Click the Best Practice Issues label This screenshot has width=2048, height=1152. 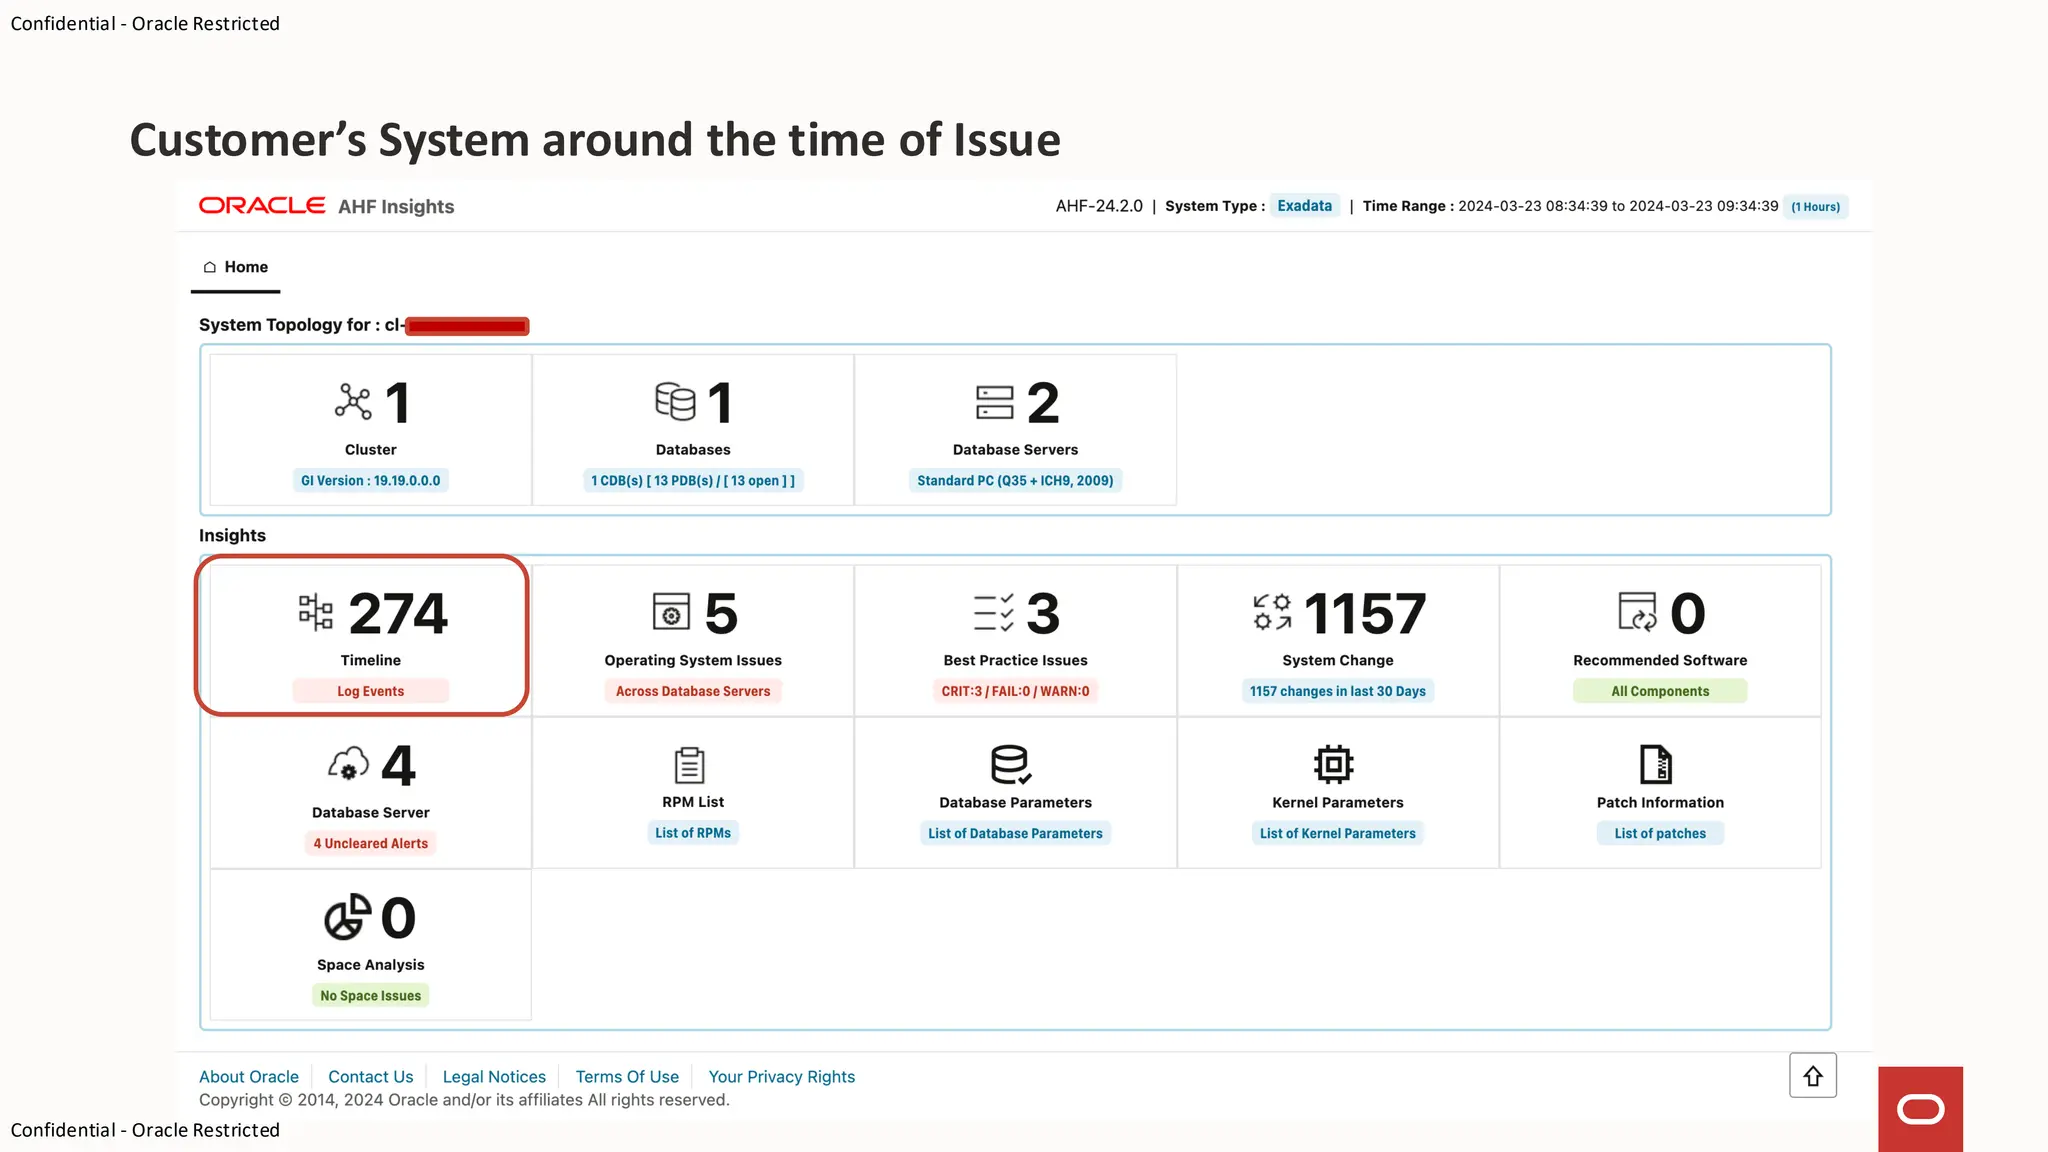pyautogui.click(x=1015, y=660)
